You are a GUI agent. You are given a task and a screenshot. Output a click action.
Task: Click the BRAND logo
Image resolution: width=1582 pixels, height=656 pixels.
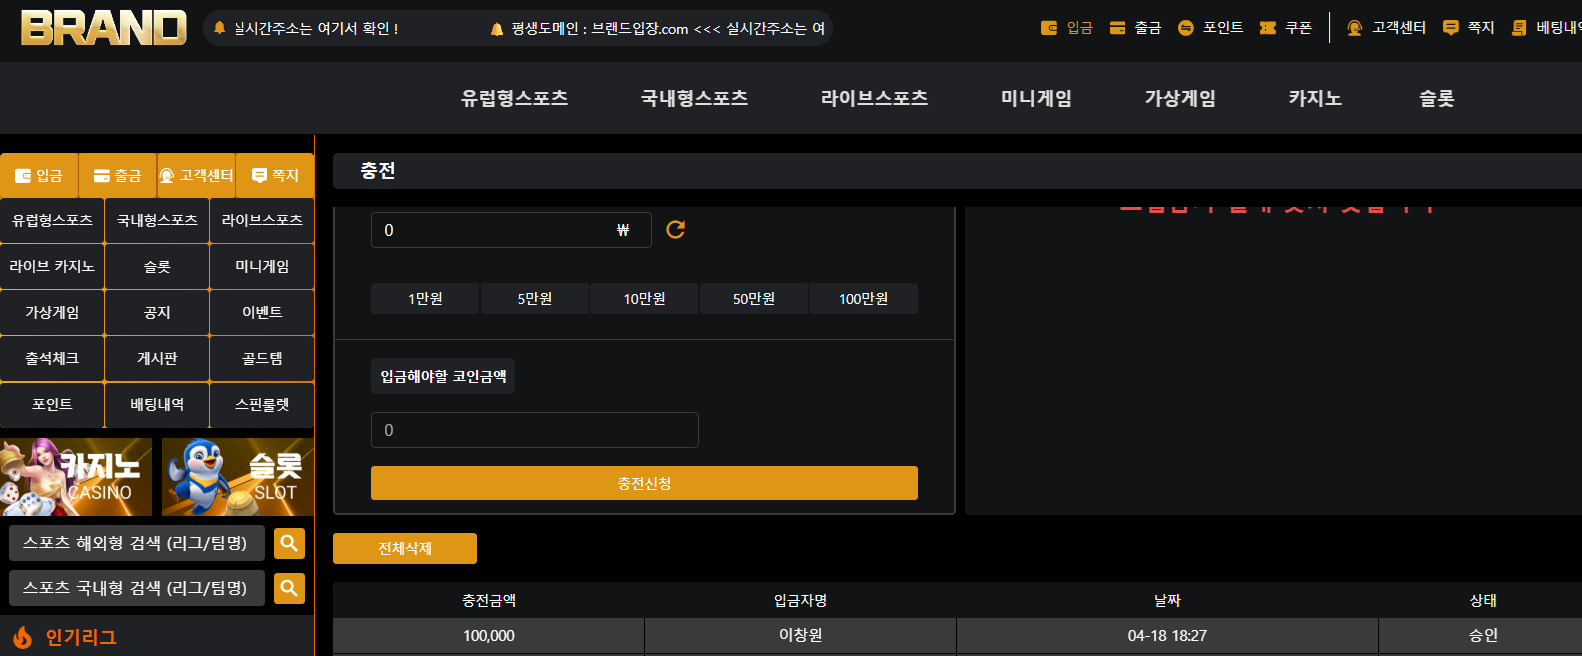point(104,28)
